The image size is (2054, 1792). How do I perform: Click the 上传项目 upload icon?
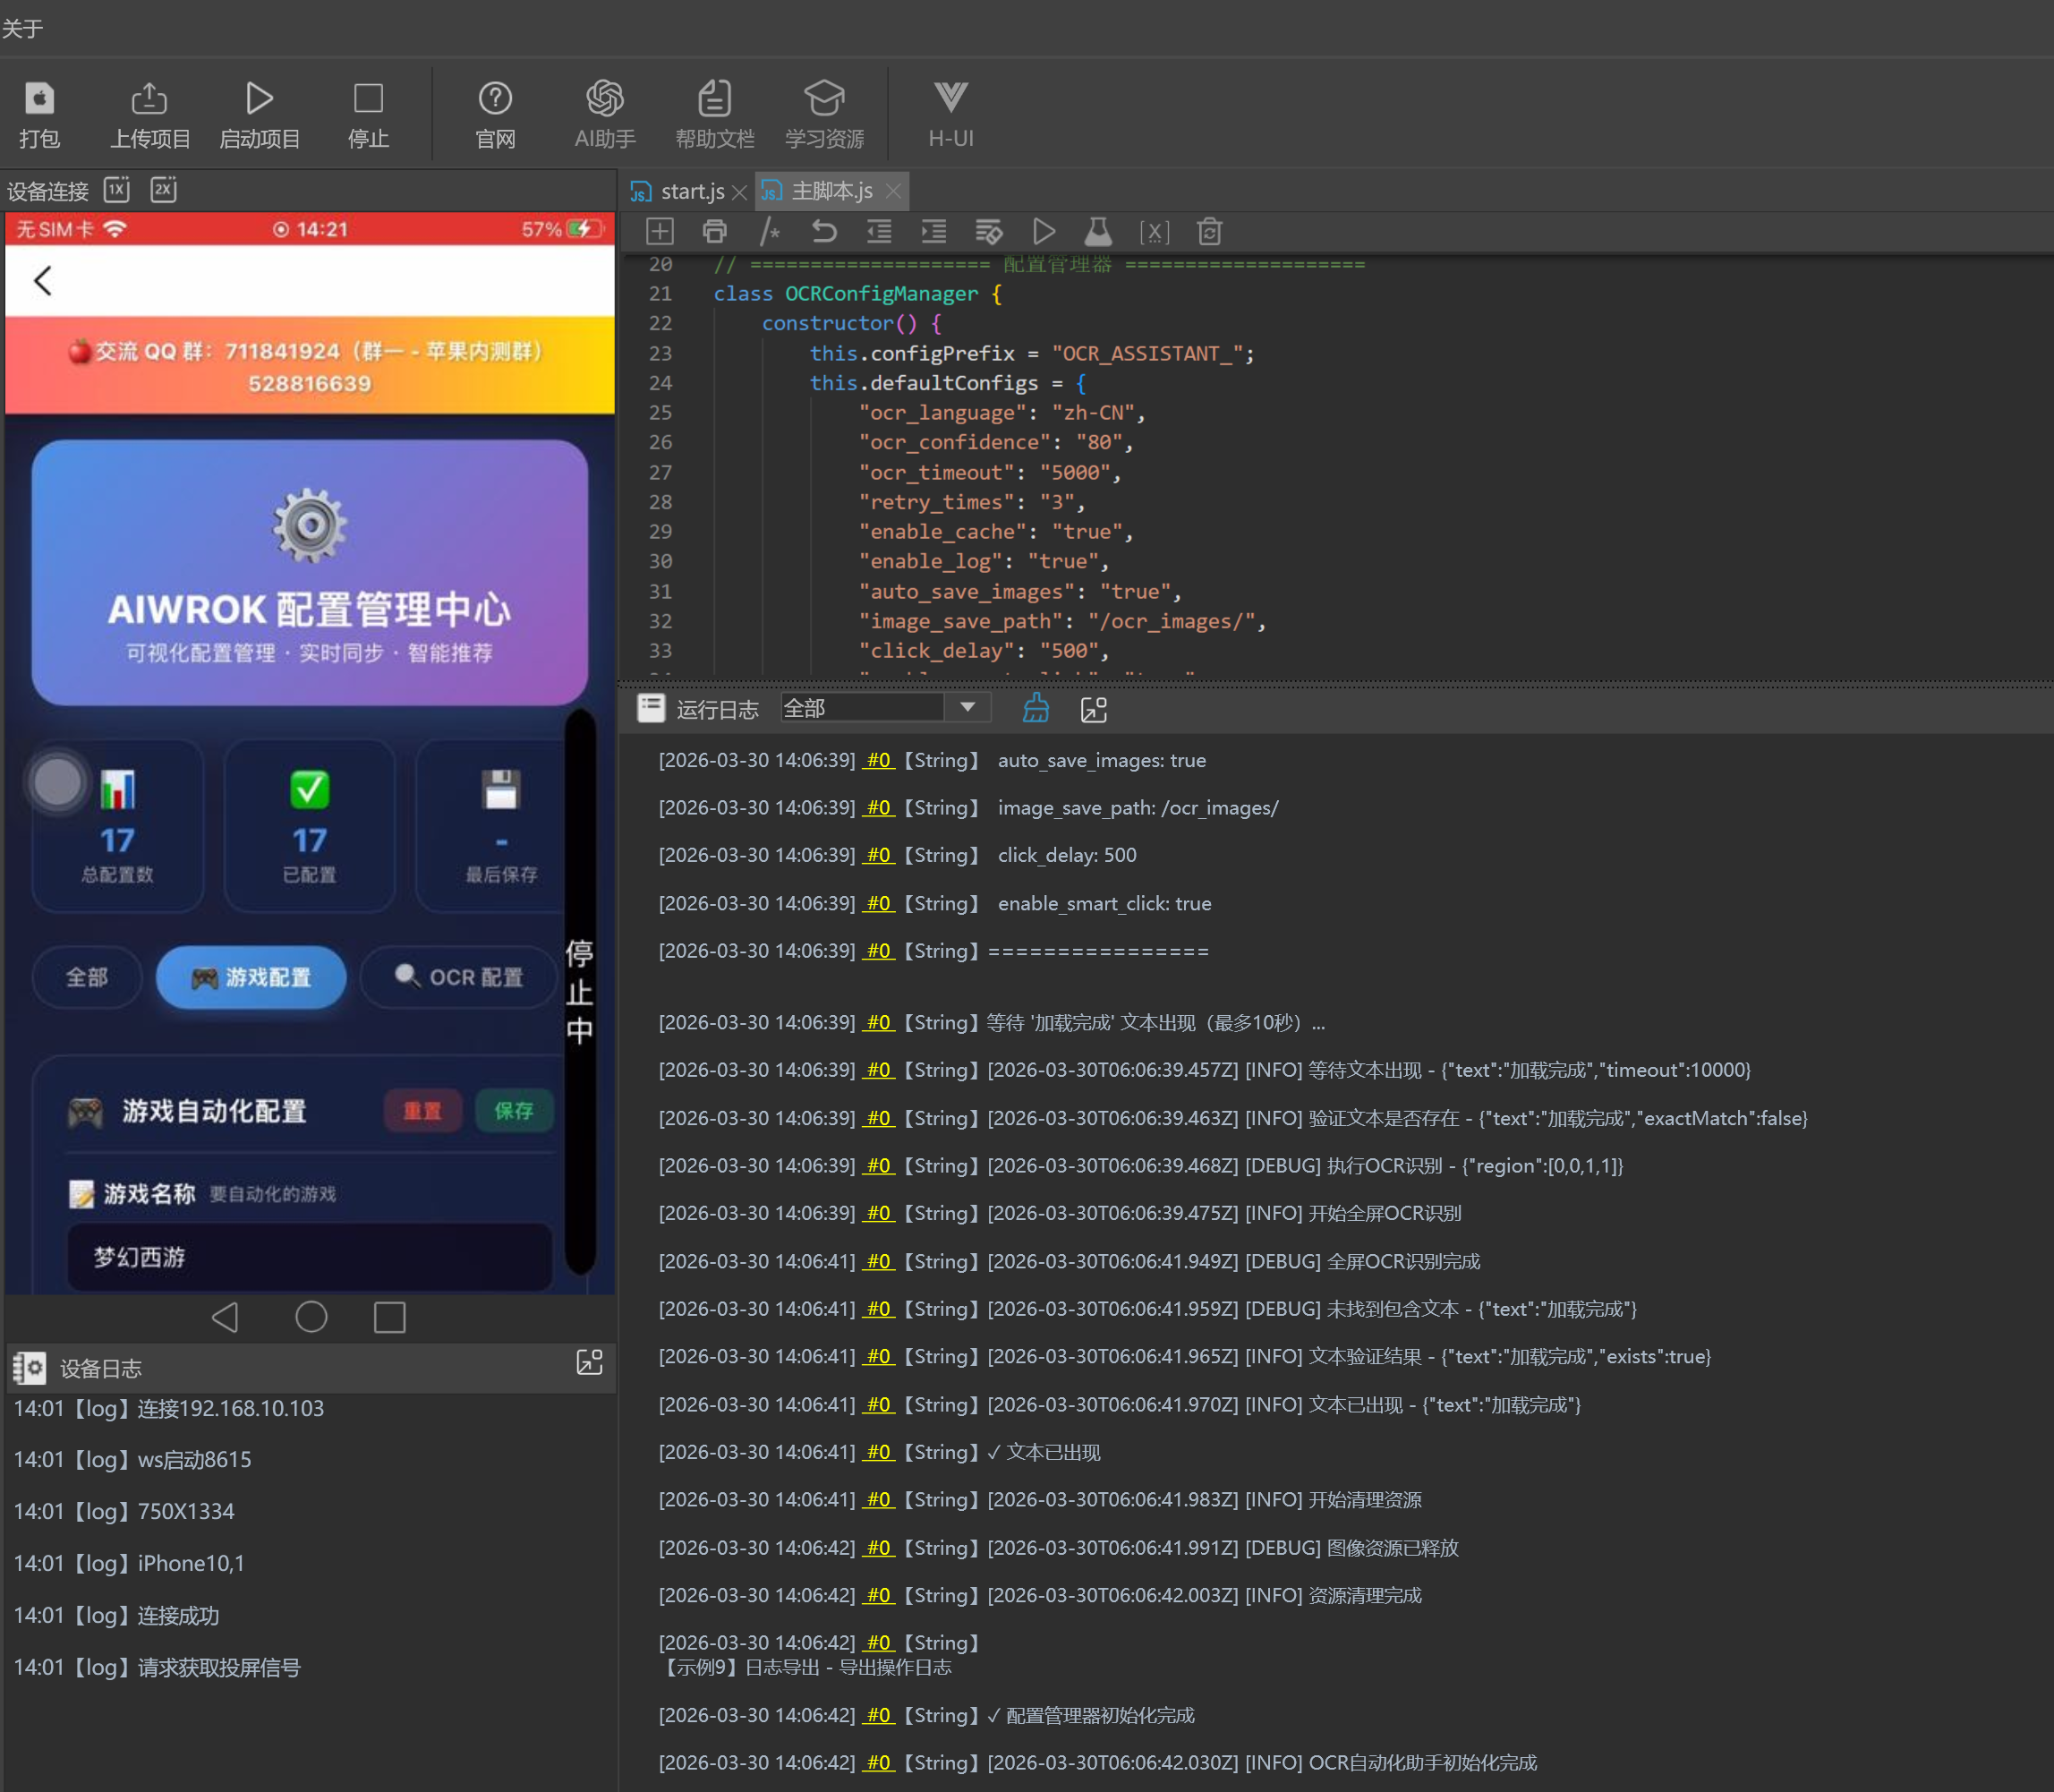[x=149, y=98]
